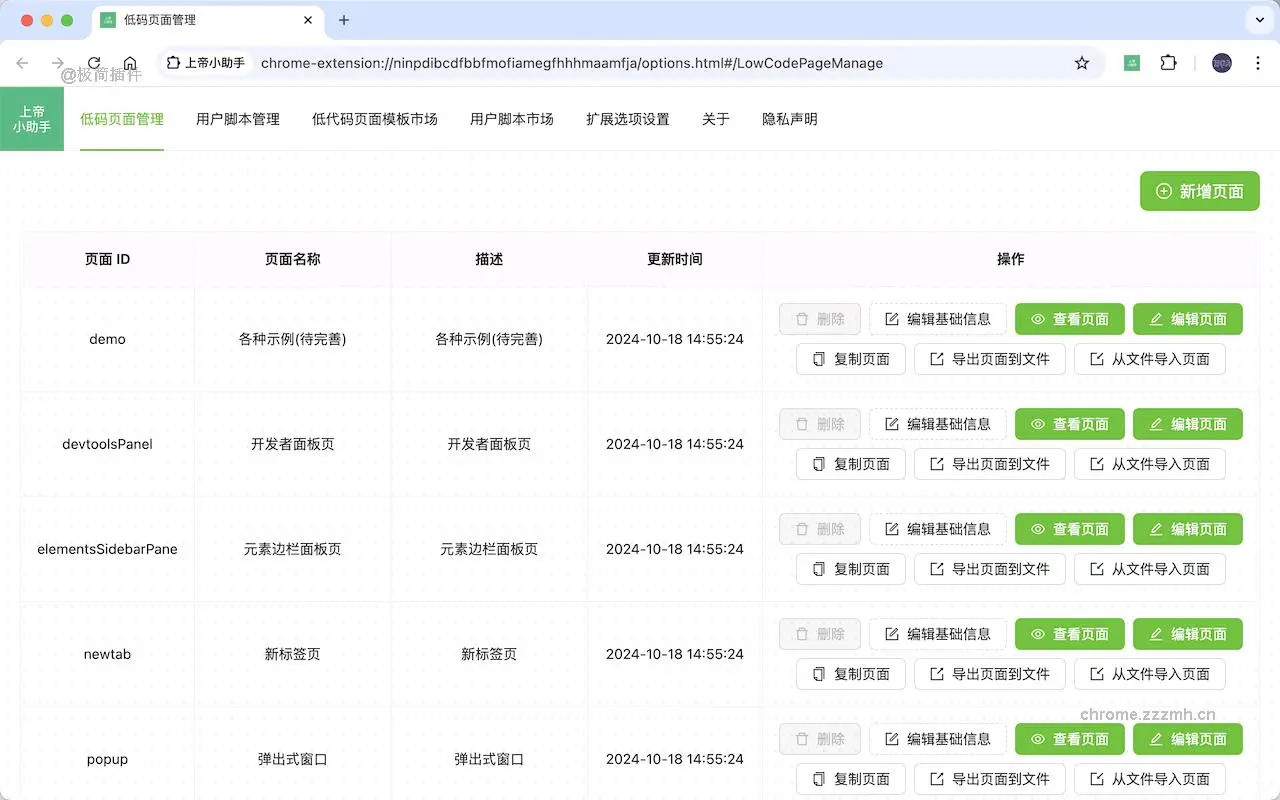Screen dimensions: 1280x800
Task: Open the browser Extensions puzzle icon
Action: 1169,62
